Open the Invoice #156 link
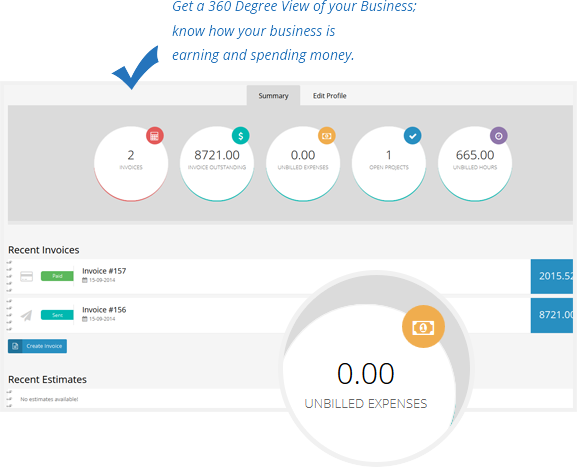The width and height of the screenshot is (577, 467). tap(104, 310)
